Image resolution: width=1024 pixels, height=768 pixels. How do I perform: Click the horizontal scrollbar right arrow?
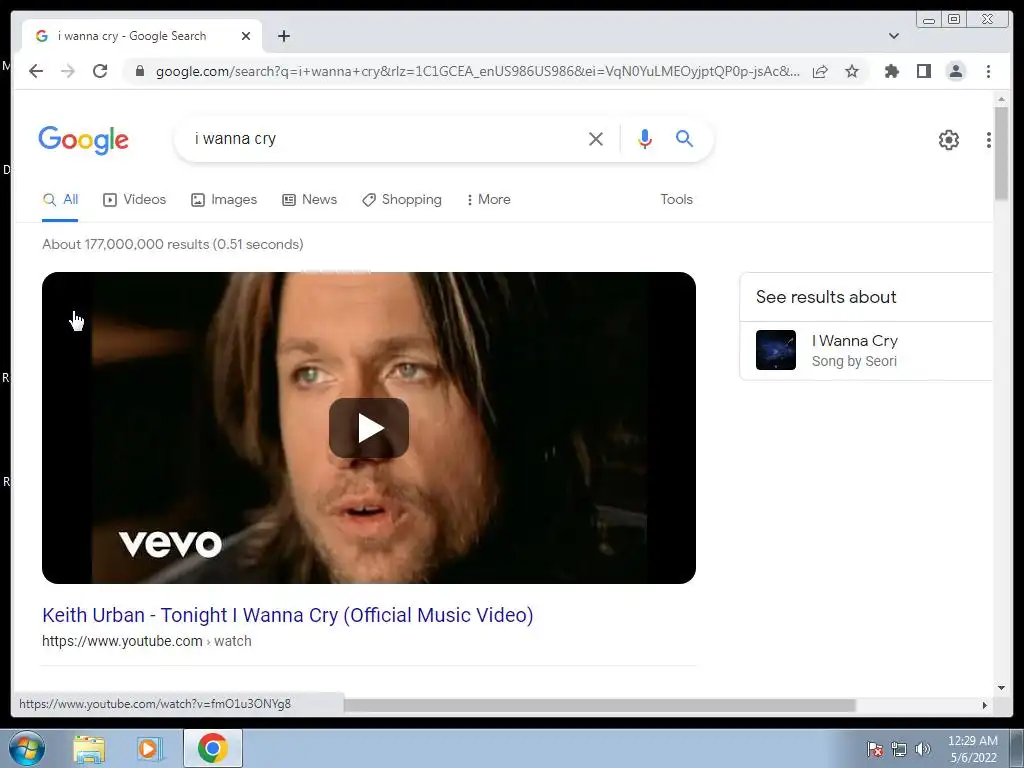click(985, 705)
